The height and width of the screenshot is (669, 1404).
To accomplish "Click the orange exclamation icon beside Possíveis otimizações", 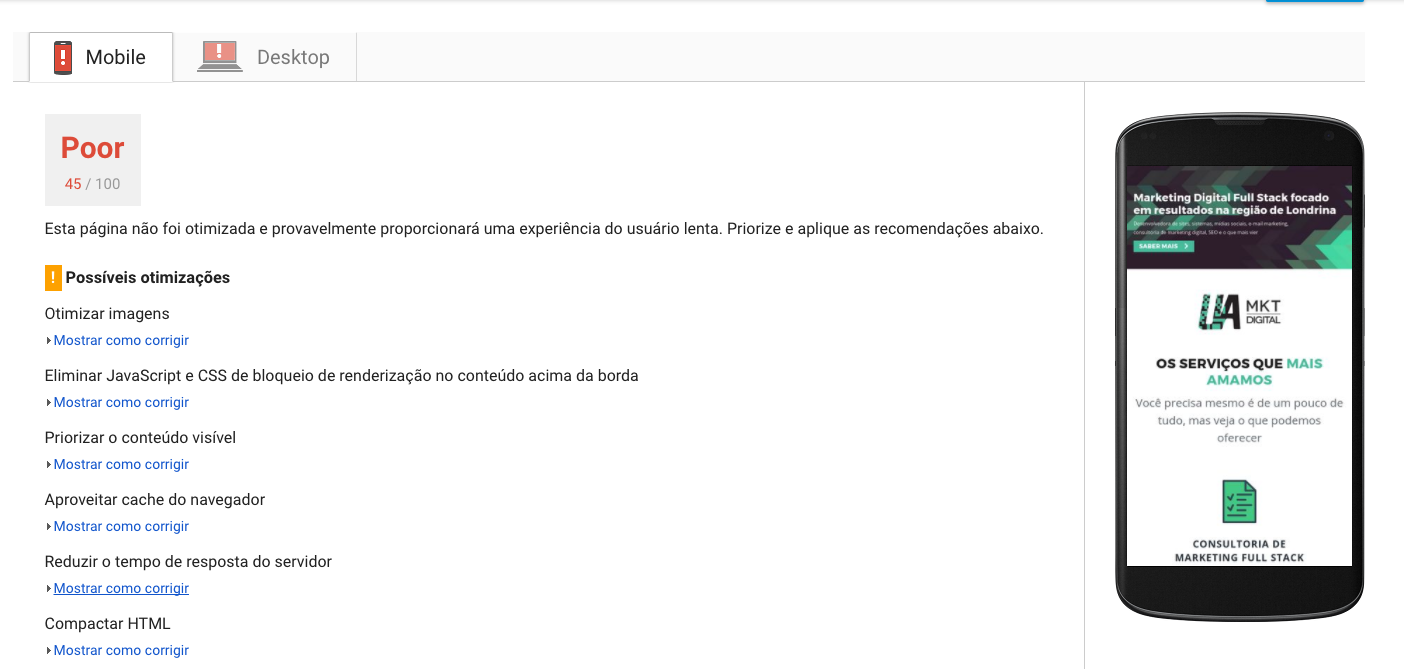I will click(53, 278).
